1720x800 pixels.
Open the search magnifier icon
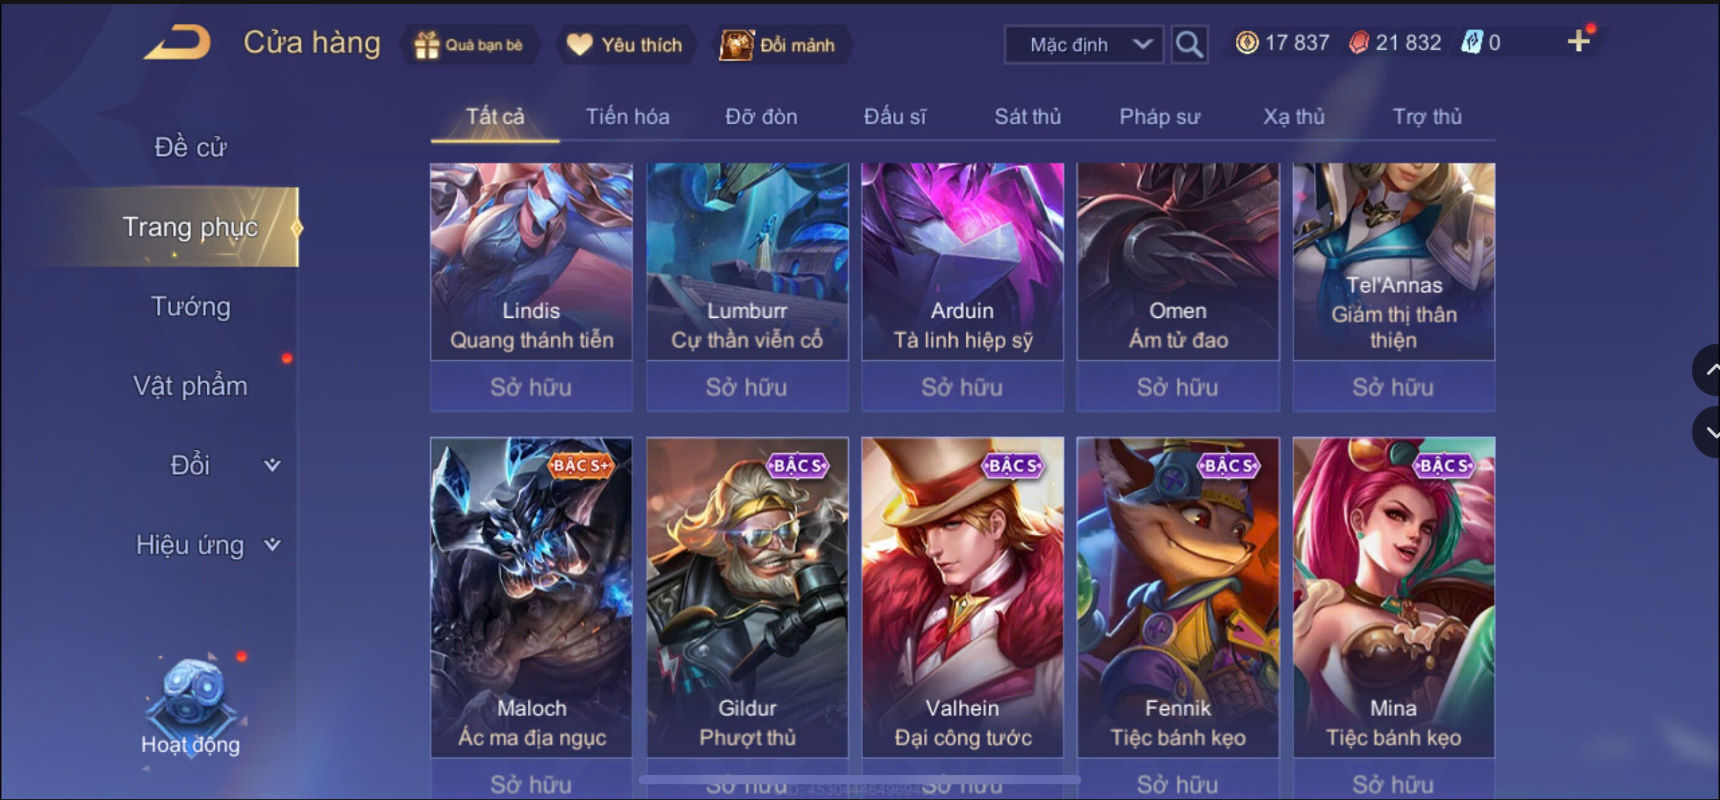tap(1189, 44)
